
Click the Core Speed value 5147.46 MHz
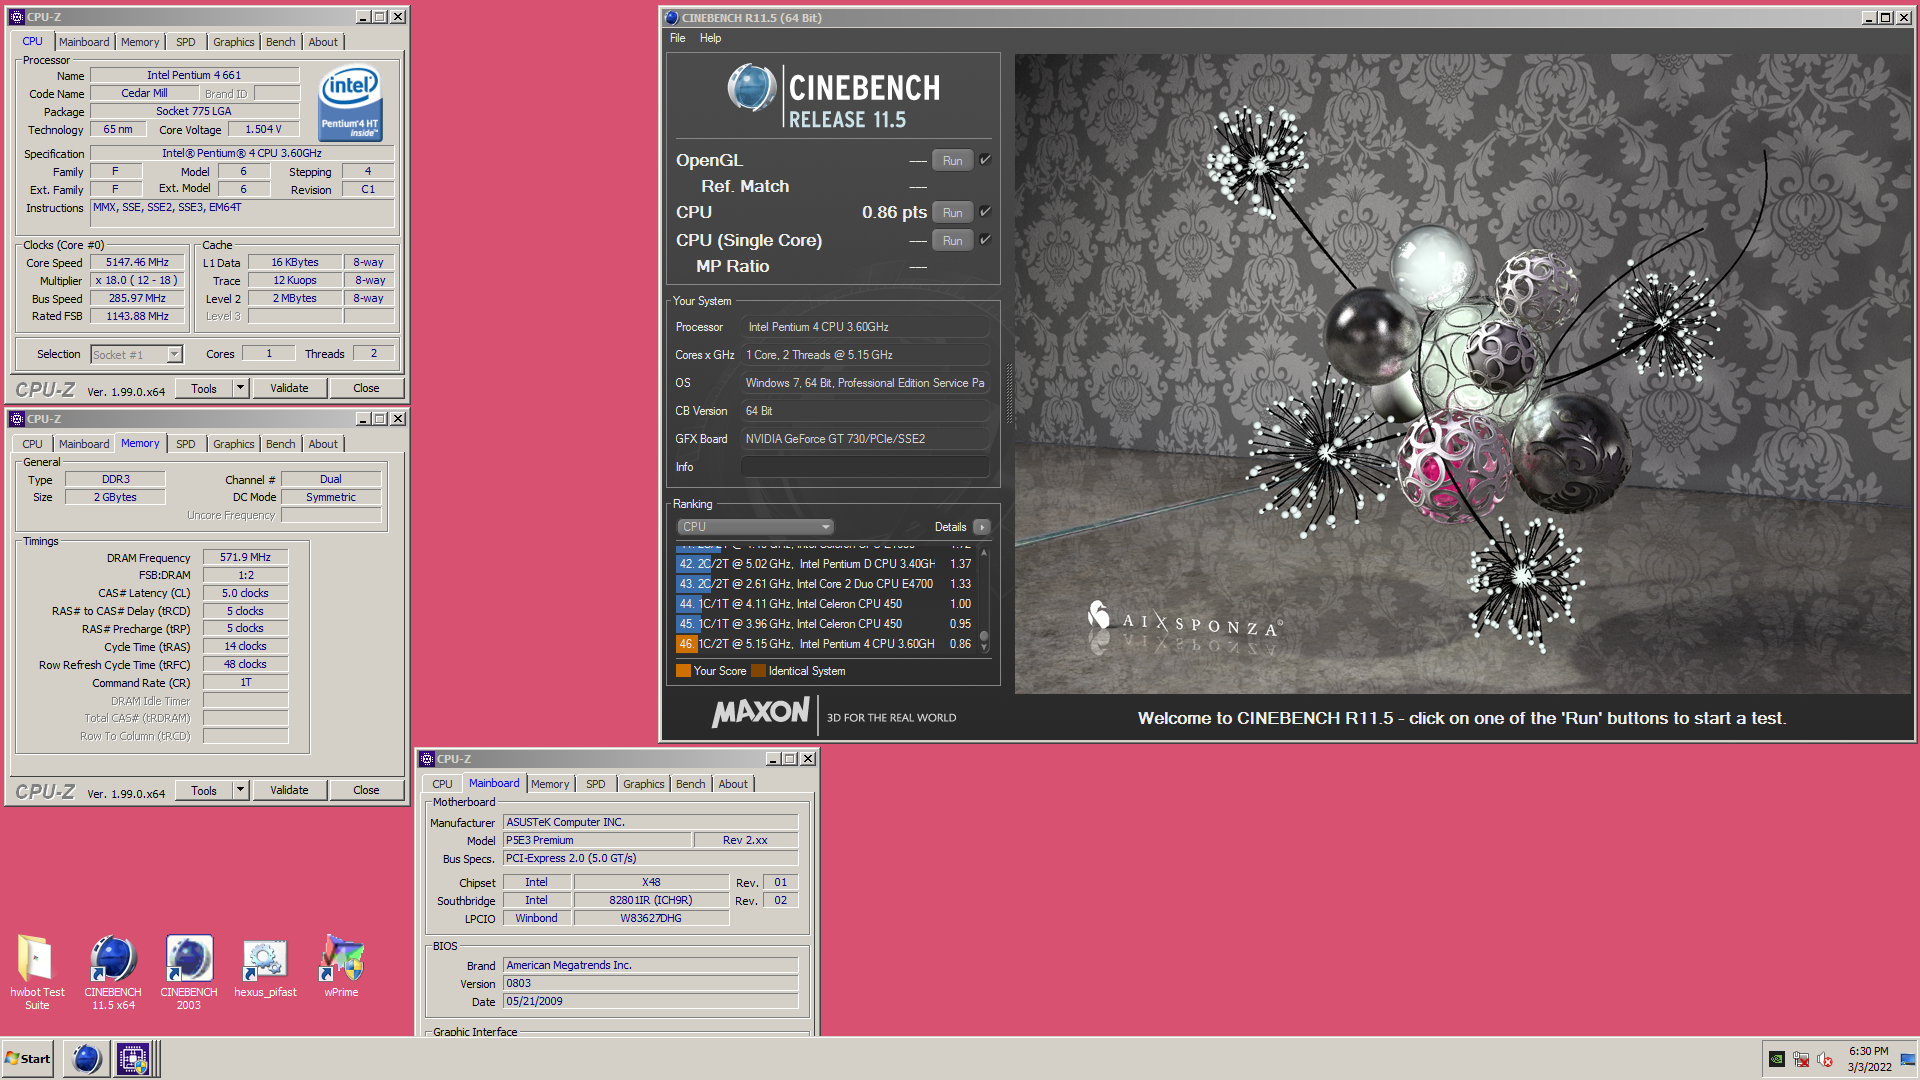click(x=138, y=262)
